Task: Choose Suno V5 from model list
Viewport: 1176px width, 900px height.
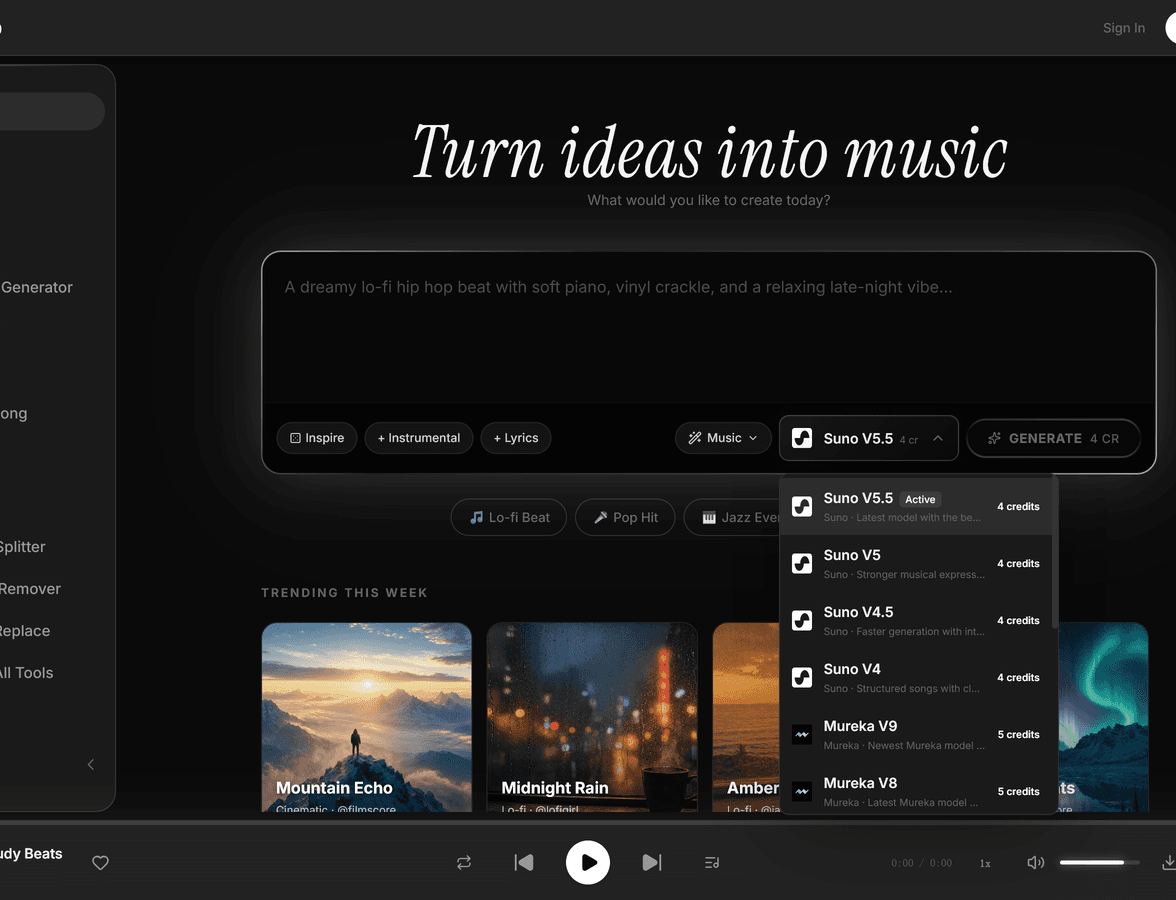Action: click(x=916, y=564)
